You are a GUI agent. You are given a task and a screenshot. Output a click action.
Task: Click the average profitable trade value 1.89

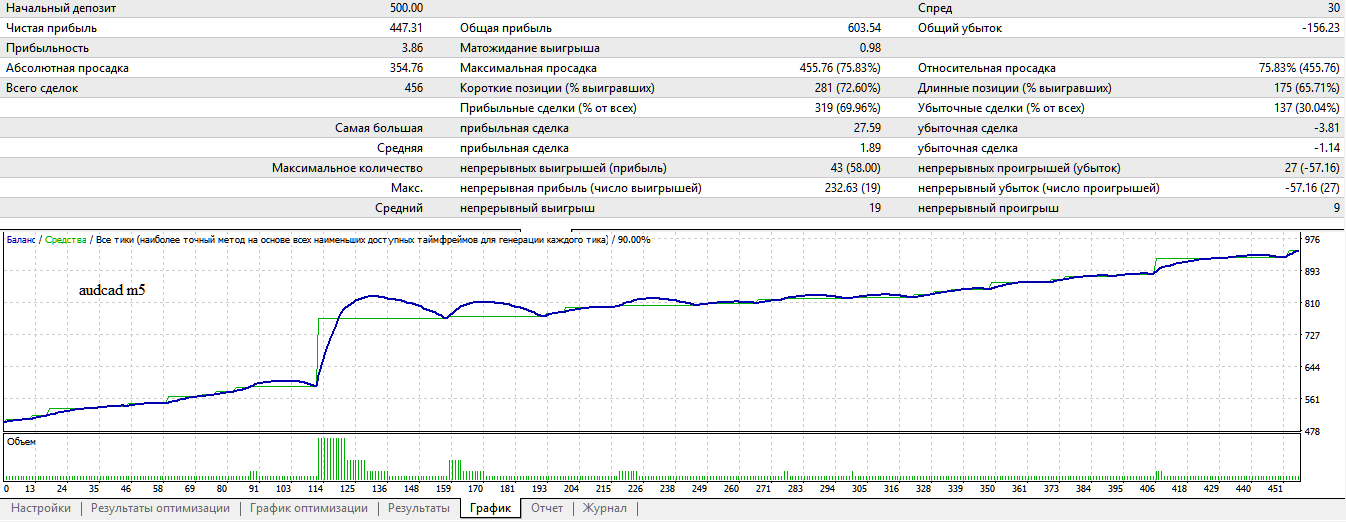[x=870, y=148]
